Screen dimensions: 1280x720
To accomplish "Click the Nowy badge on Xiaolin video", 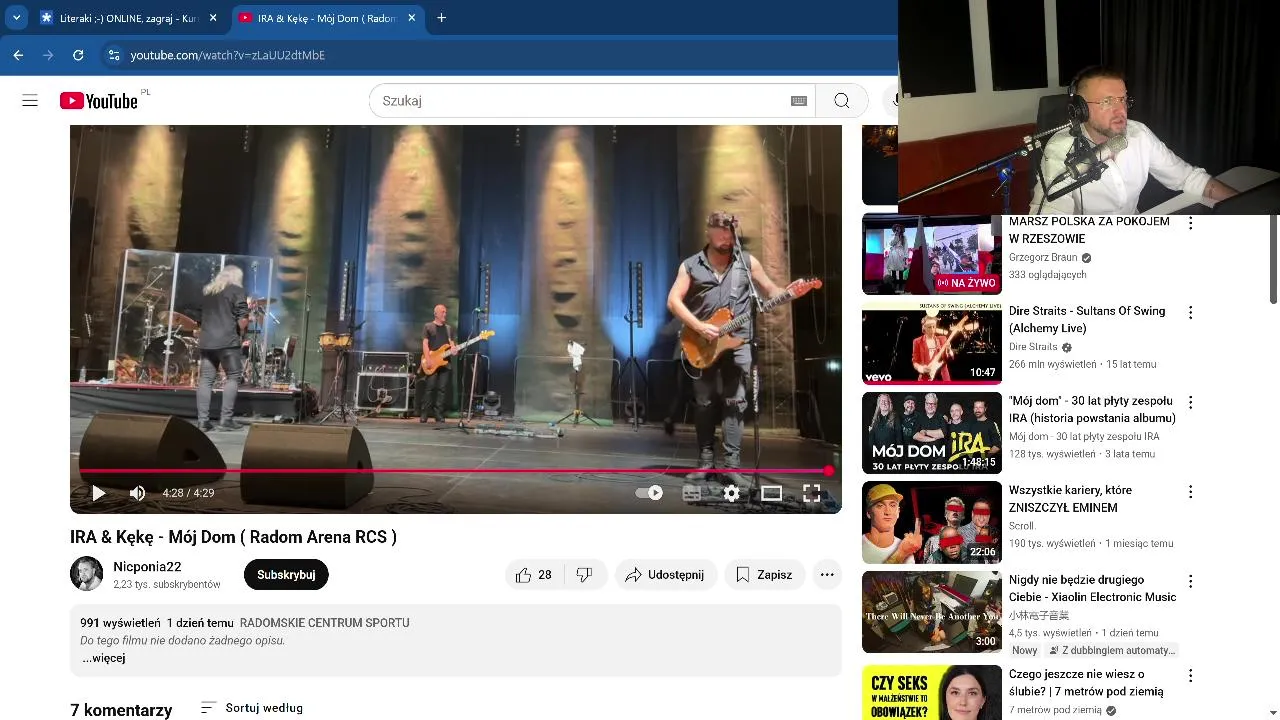I will [1025, 650].
